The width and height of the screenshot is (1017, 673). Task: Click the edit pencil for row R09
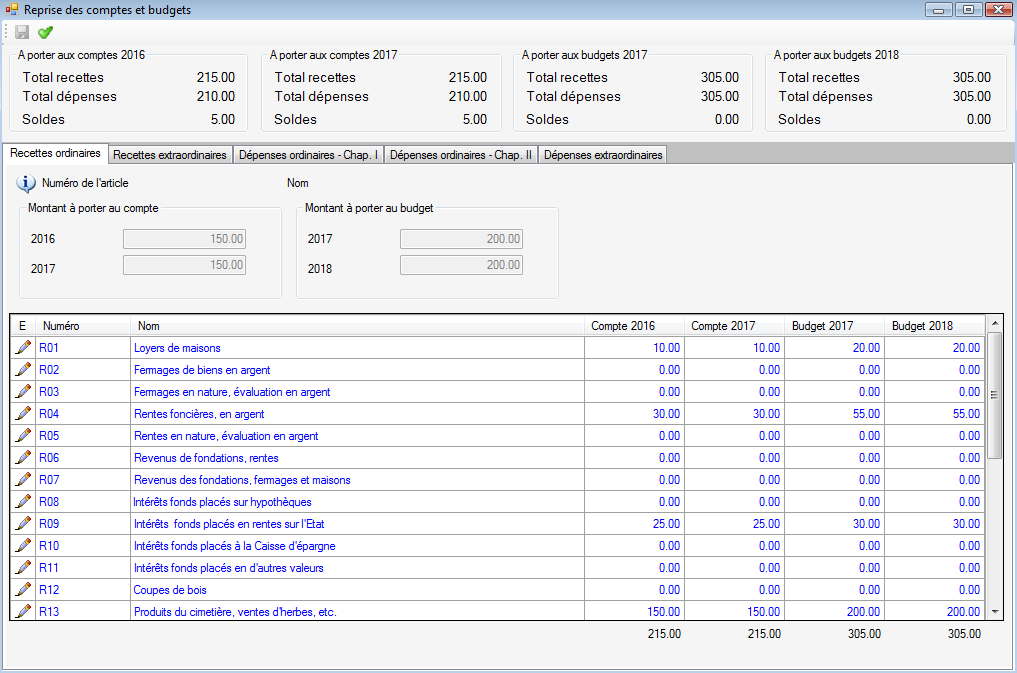pyautogui.click(x=23, y=523)
